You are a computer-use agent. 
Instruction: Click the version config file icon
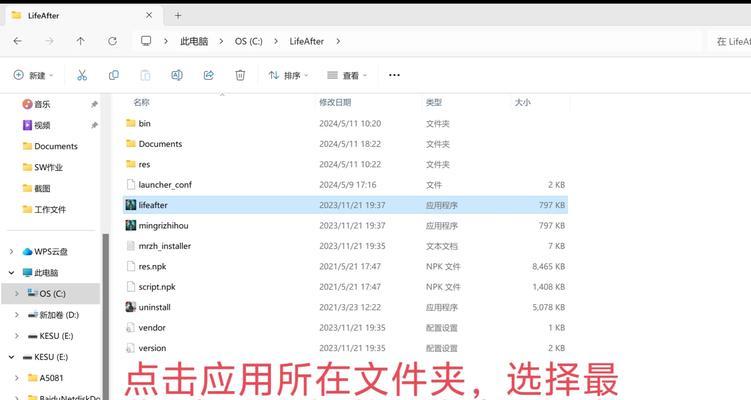pyautogui.click(x=130, y=348)
